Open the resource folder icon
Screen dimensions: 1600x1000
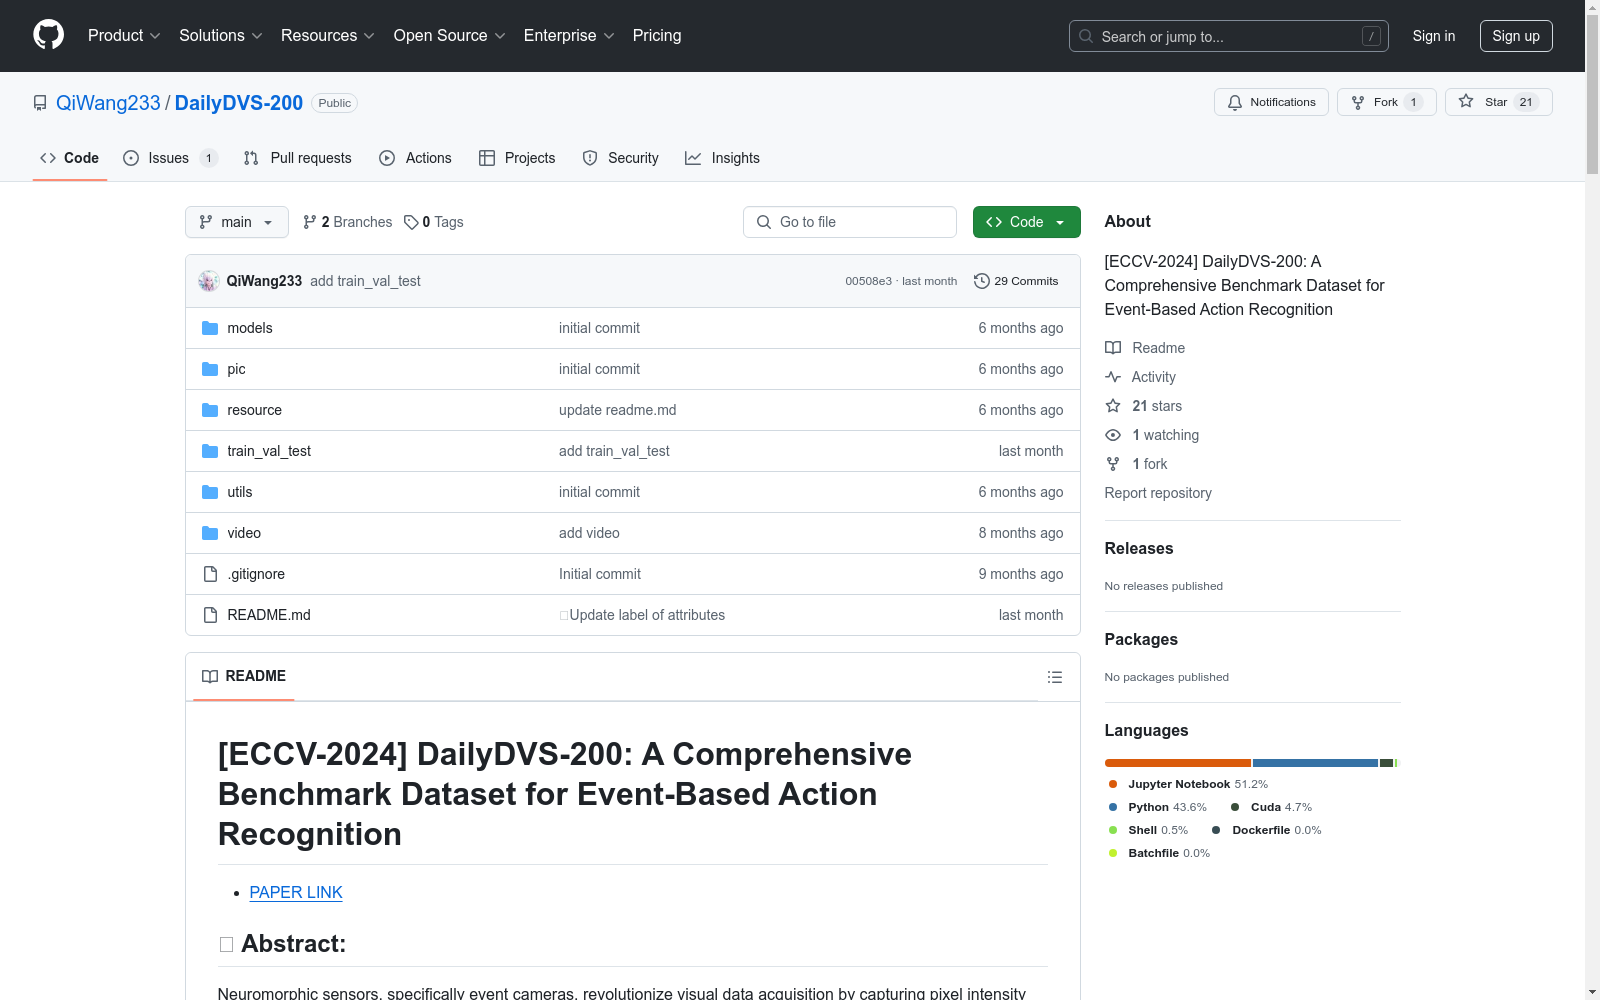click(210, 410)
